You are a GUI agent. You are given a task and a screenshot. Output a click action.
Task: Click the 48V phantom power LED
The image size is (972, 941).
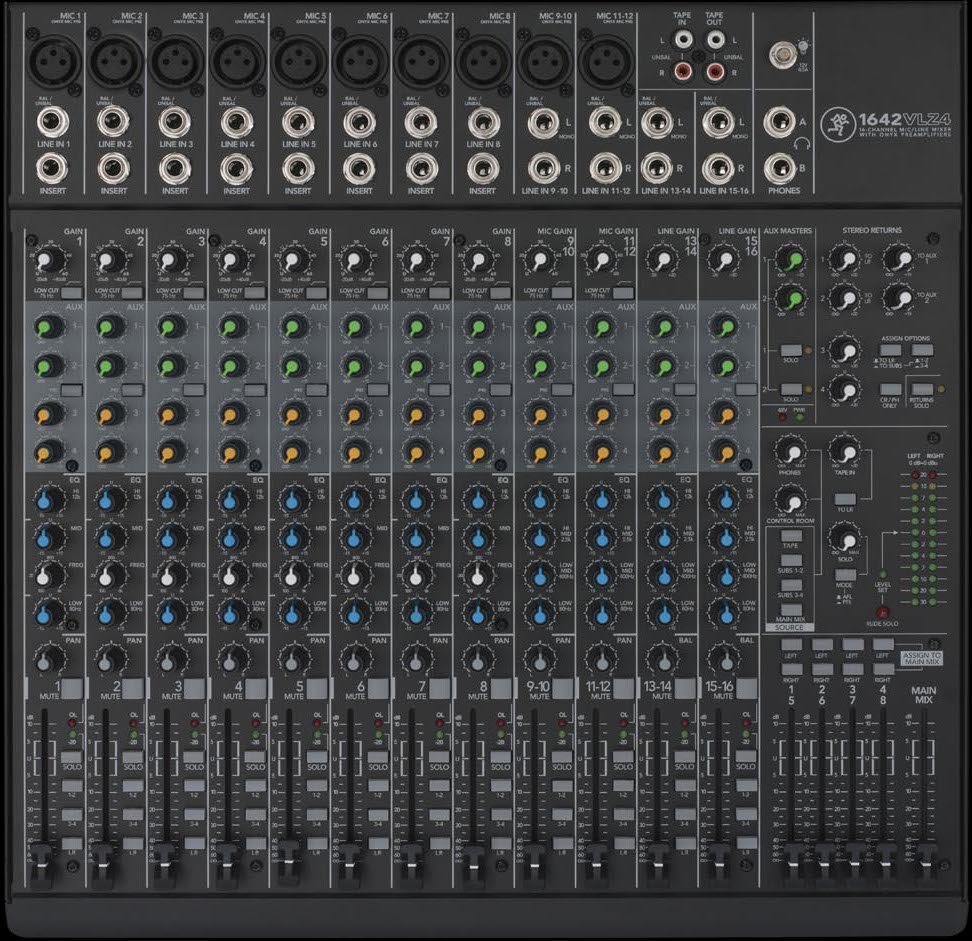point(782,417)
